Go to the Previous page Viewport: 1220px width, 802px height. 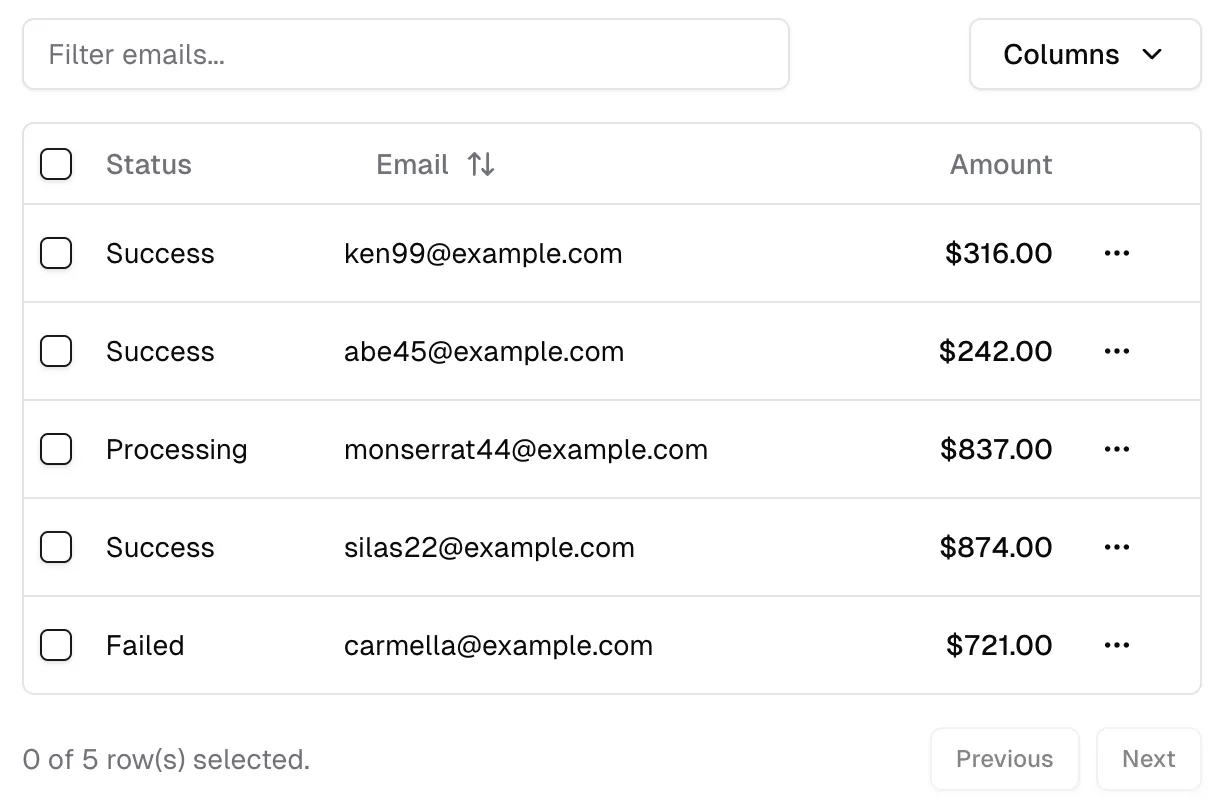point(1004,760)
